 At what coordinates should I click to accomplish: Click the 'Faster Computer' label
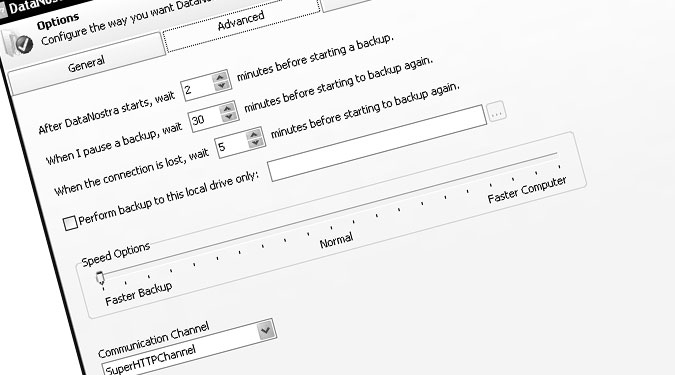point(527,189)
